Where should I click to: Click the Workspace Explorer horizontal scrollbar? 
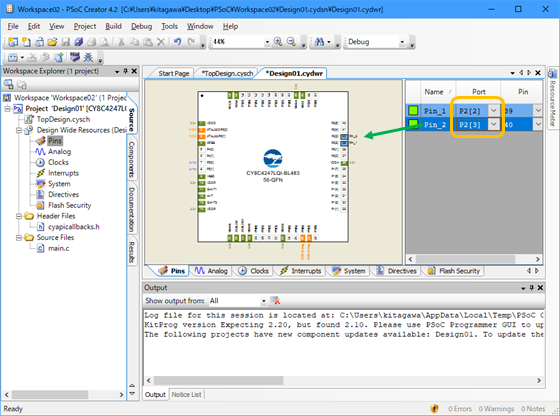[64, 395]
